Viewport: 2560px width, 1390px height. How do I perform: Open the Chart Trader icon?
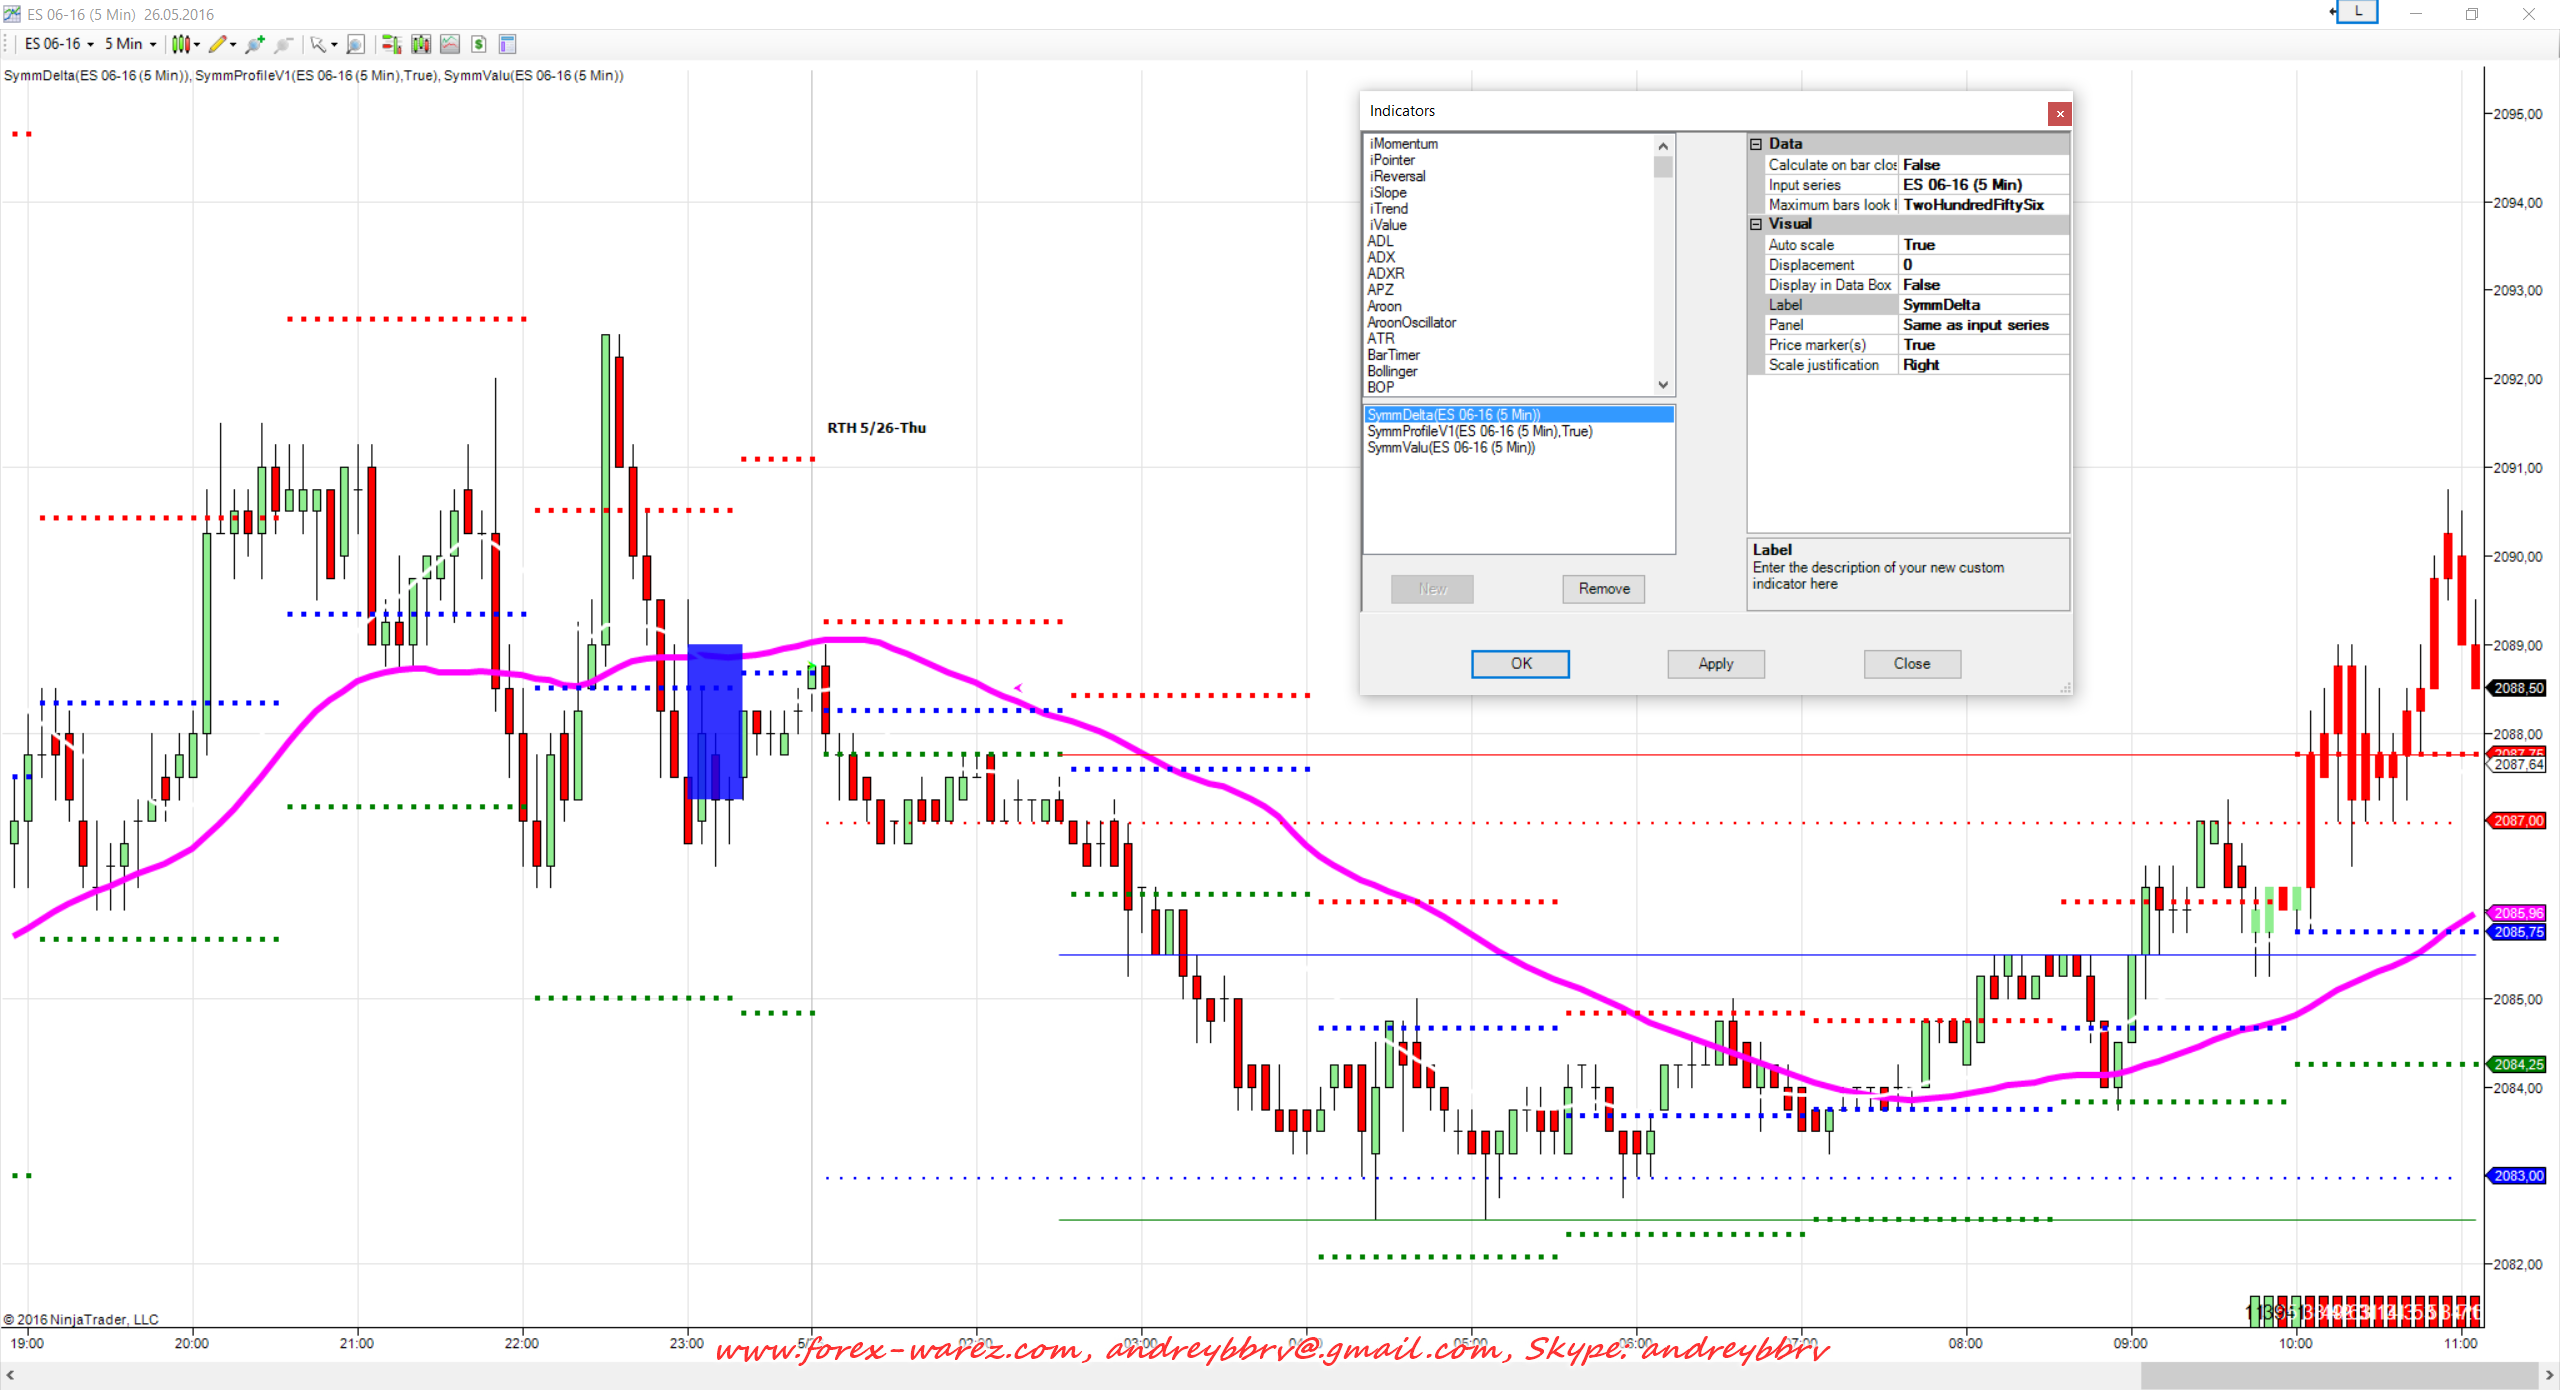click(391, 44)
